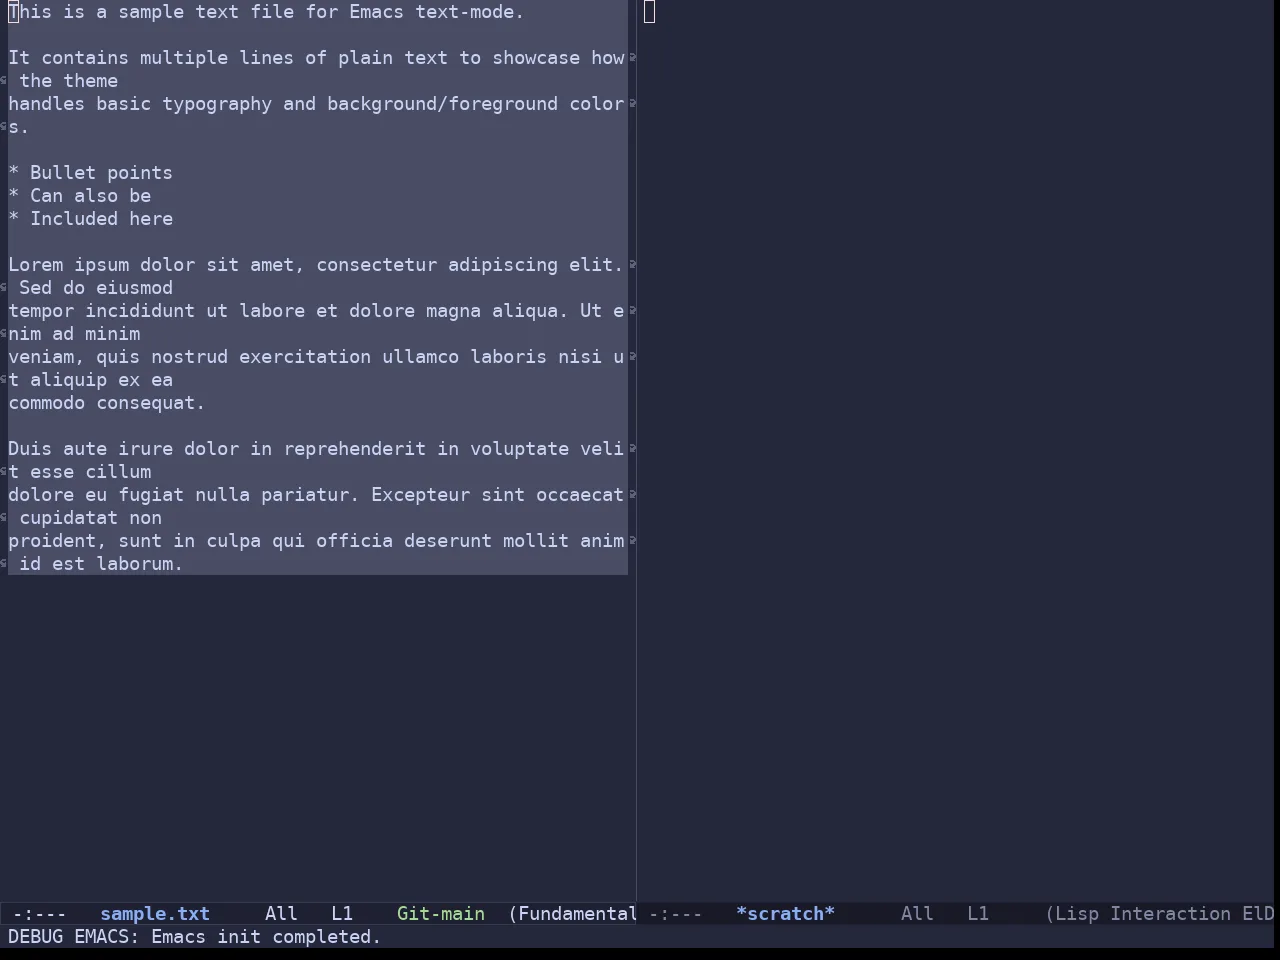Click the L1 line indicator for *scratch*
The height and width of the screenshot is (960, 1280).
pyautogui.click(x=978, y=914)
